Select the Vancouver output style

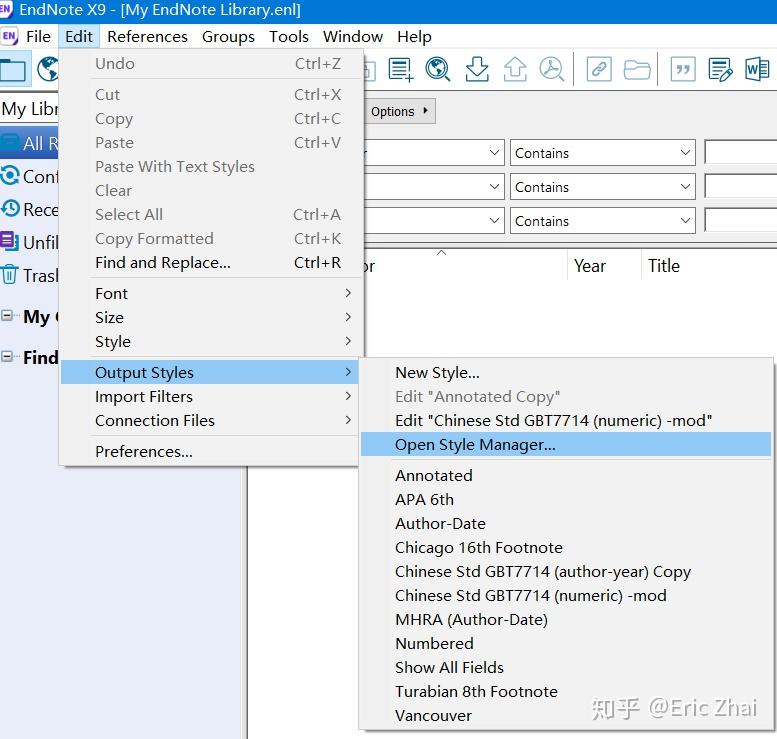coord(566,715)
